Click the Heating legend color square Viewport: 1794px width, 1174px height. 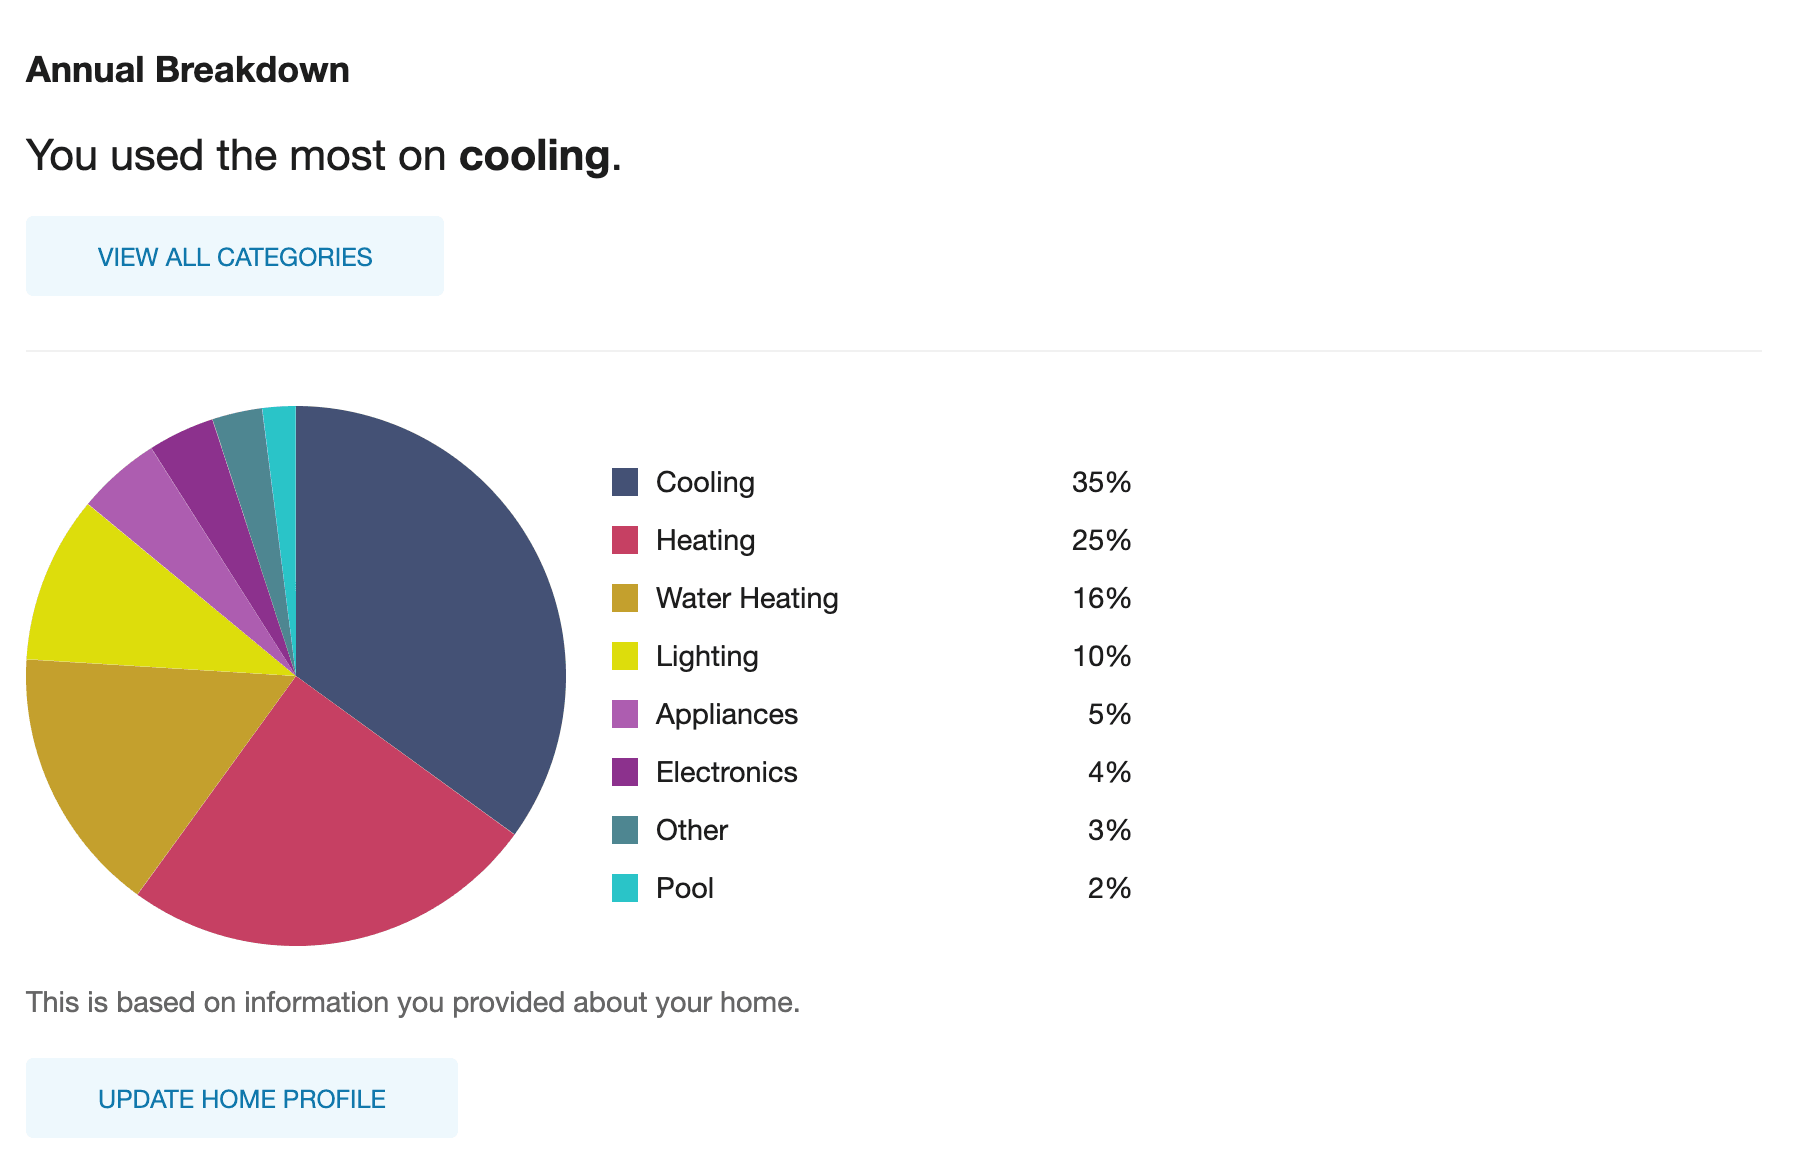click(x=625, y=539)
